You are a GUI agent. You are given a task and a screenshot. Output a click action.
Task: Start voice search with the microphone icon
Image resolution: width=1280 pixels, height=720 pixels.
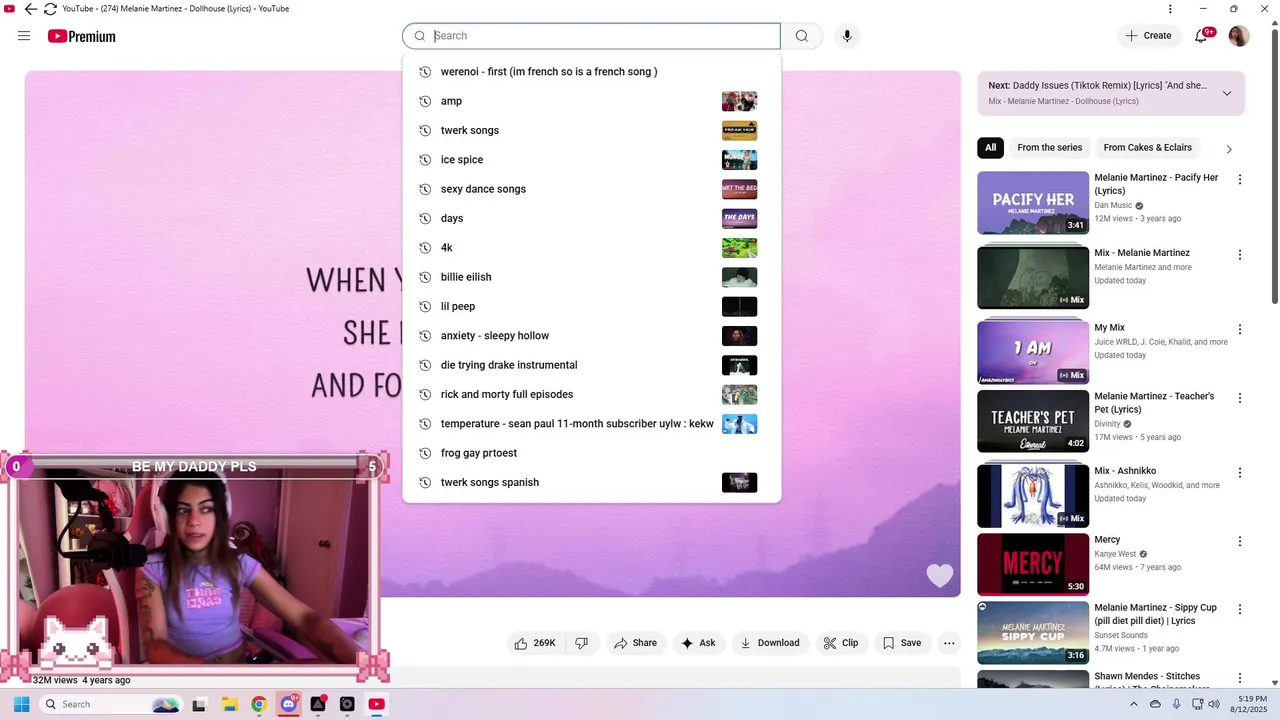pyautogui.click(x=847, y=36)
